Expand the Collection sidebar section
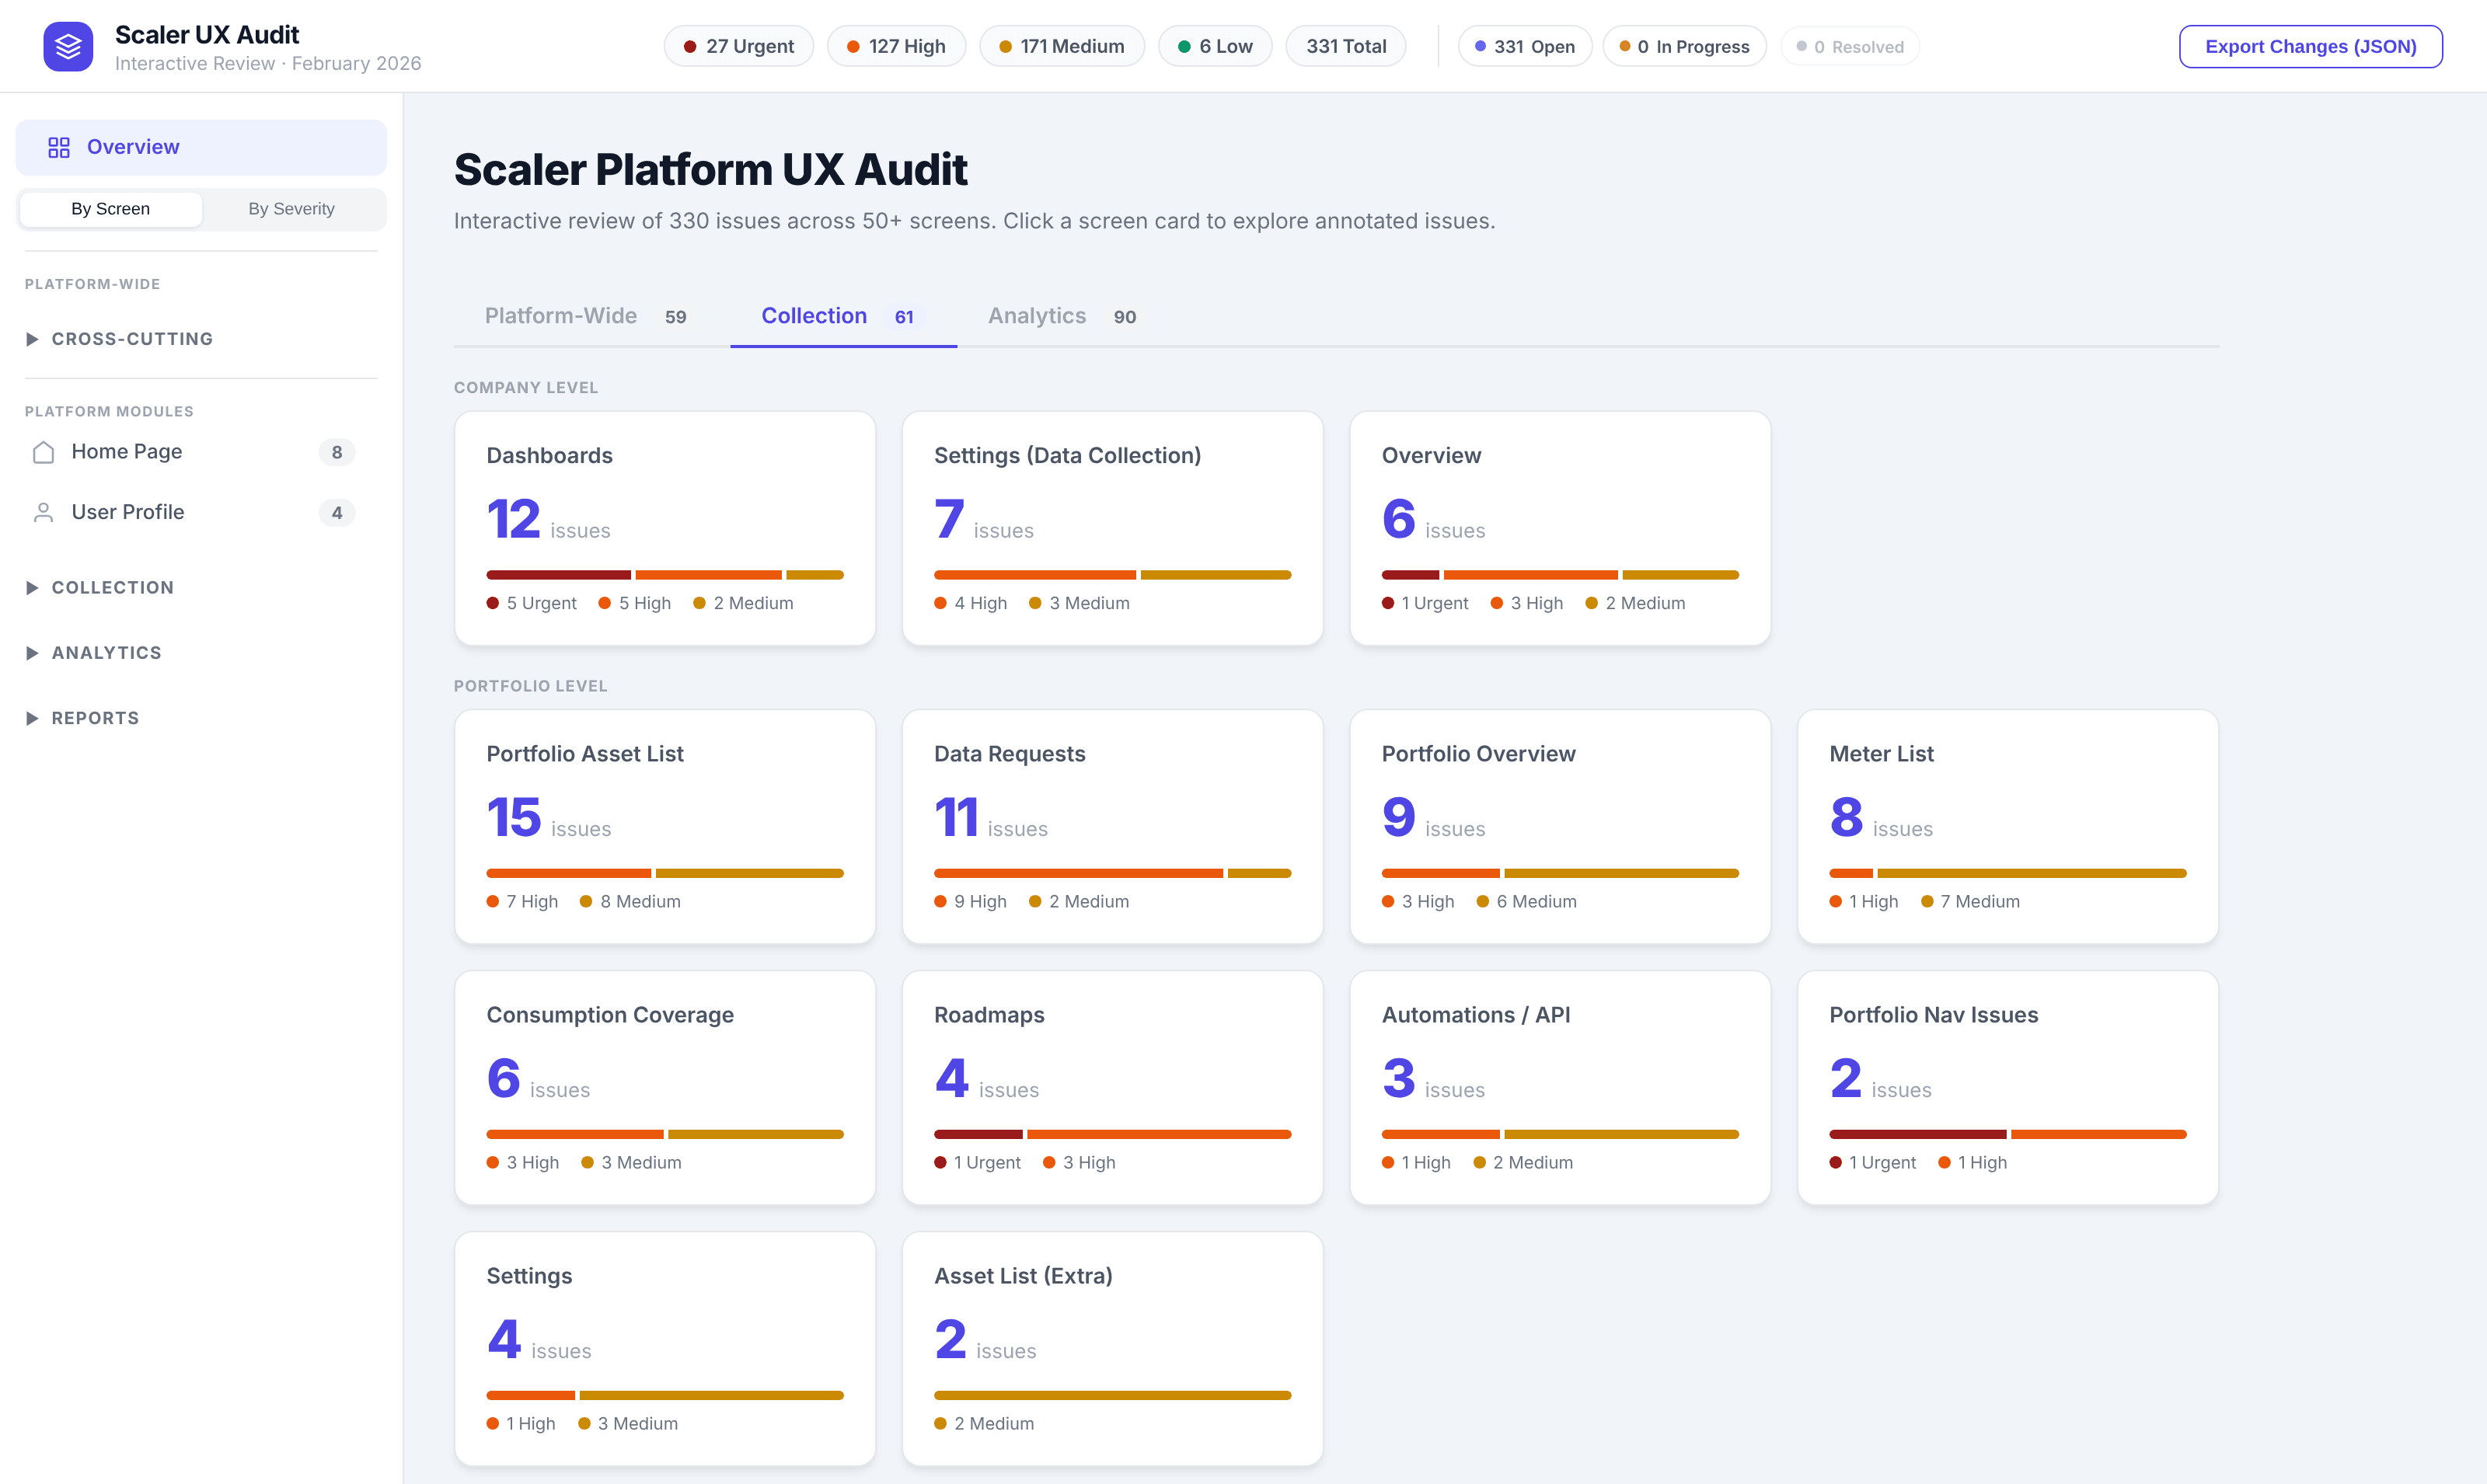 coord(100,588)
